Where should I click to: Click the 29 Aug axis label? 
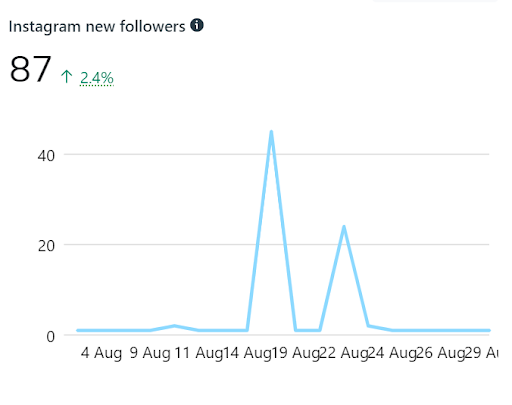coord(481,353)
